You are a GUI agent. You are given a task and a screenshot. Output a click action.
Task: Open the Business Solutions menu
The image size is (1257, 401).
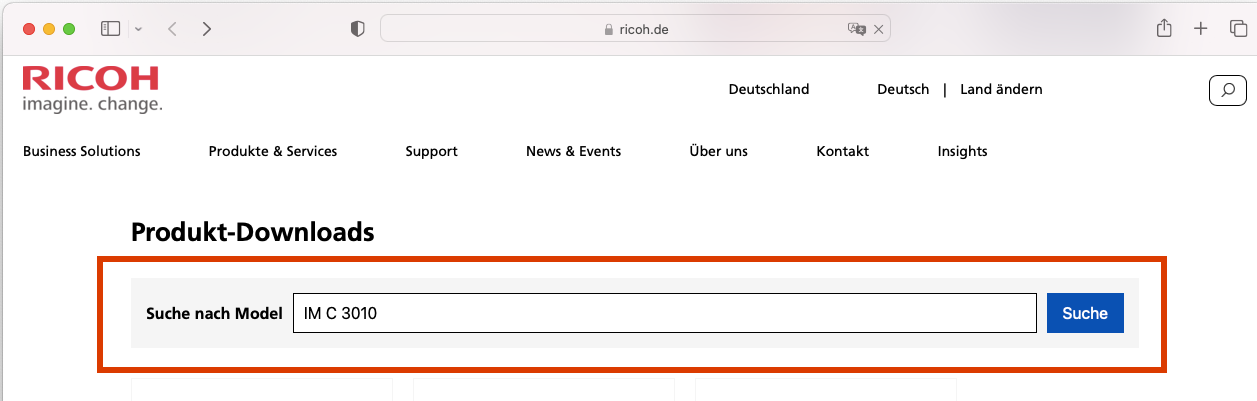coord(82,151)
